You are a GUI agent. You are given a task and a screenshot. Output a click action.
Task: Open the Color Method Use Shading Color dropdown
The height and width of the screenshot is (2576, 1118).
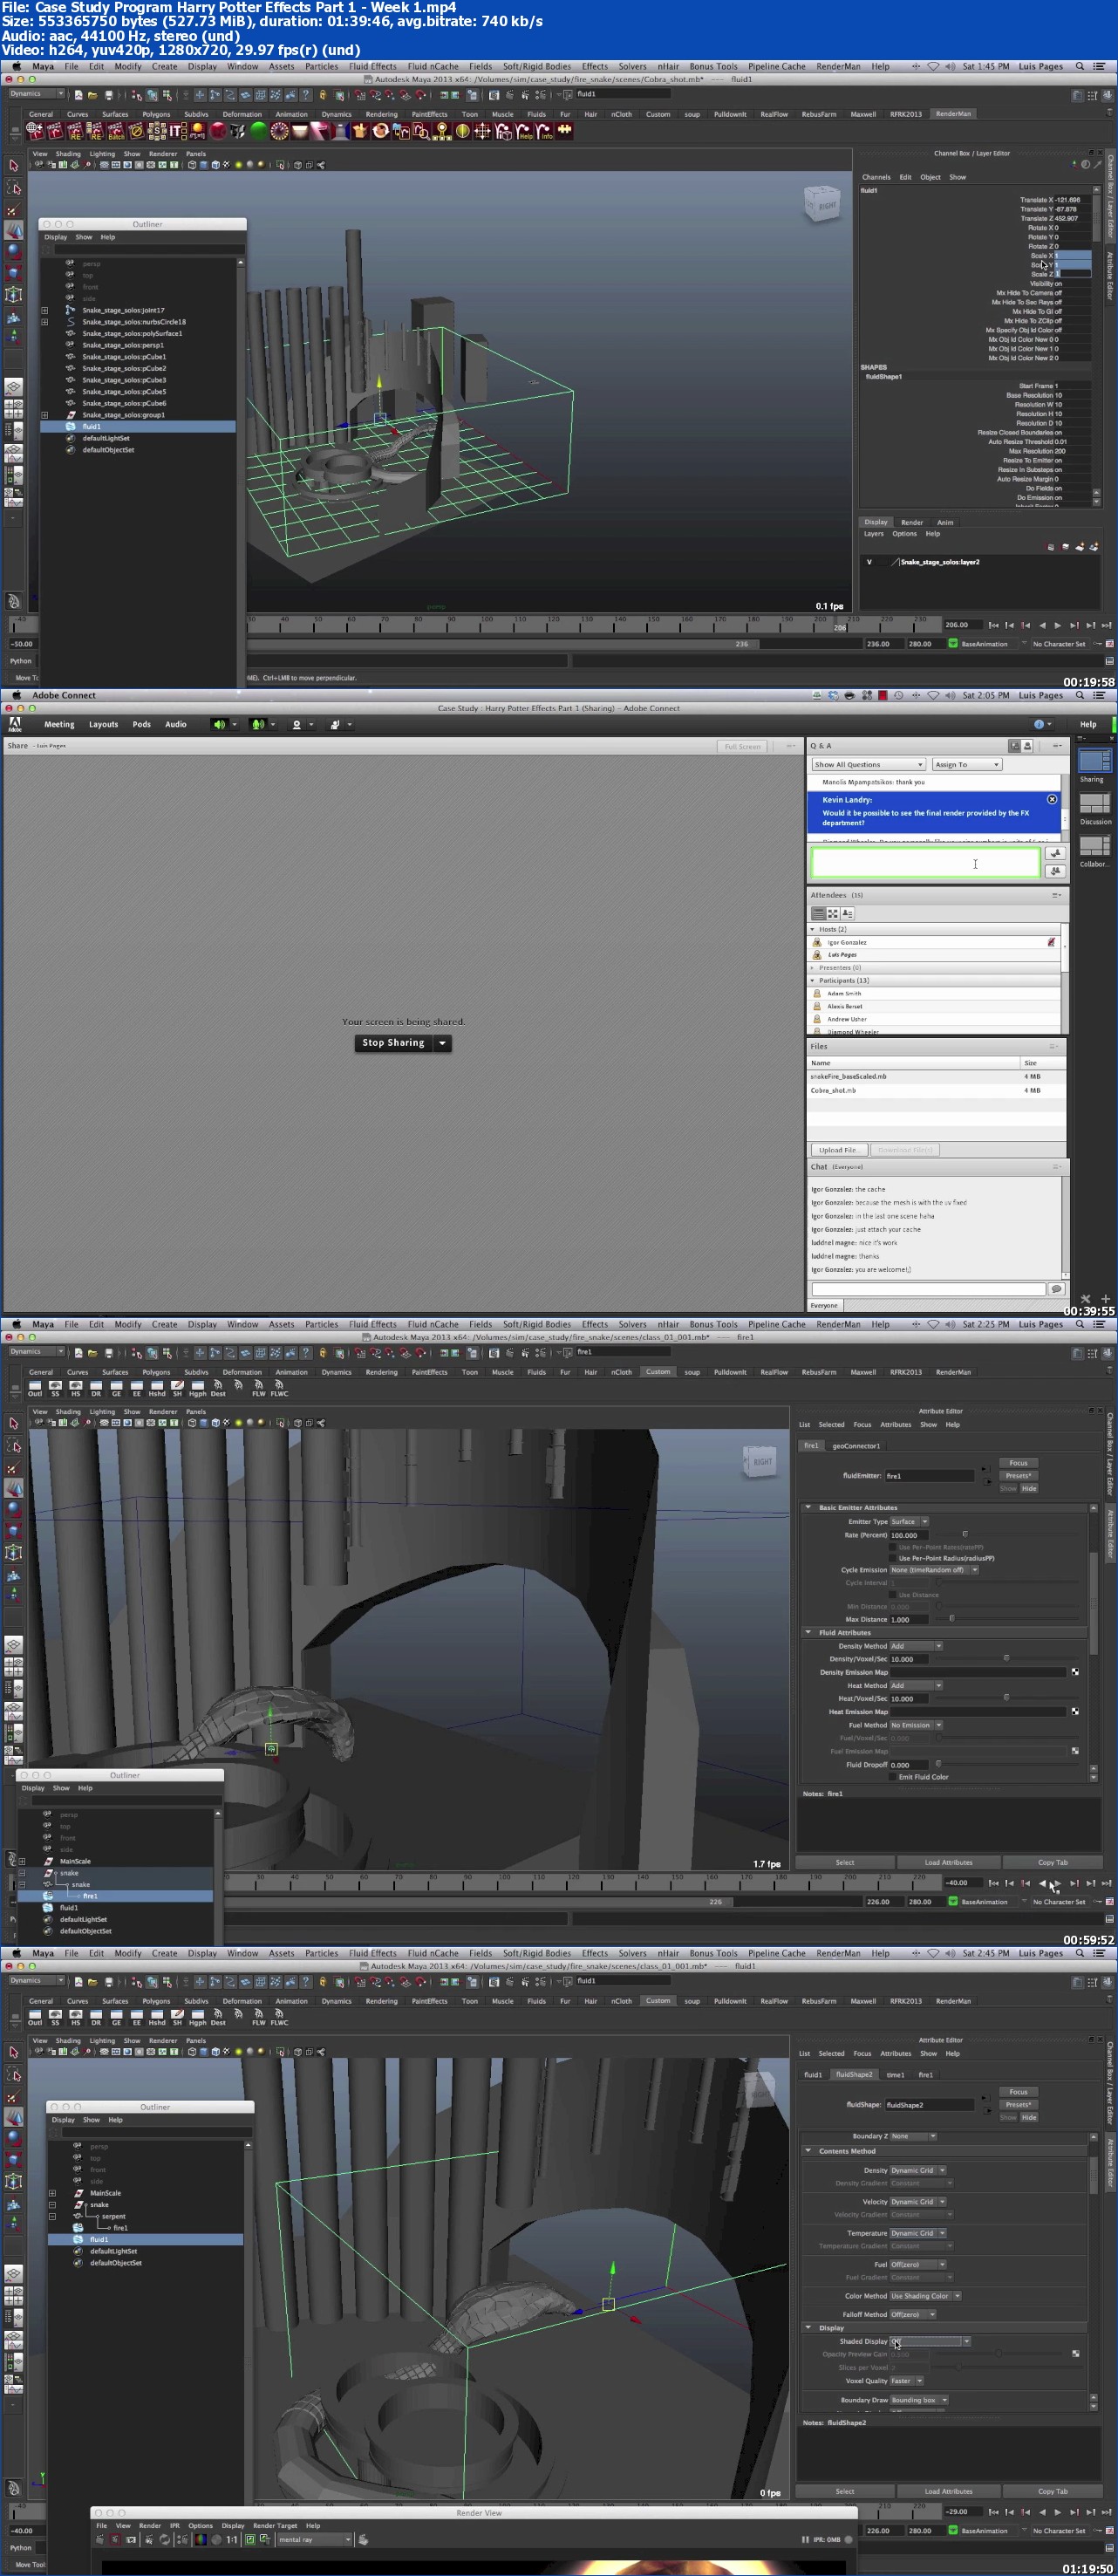(925, 2296)
